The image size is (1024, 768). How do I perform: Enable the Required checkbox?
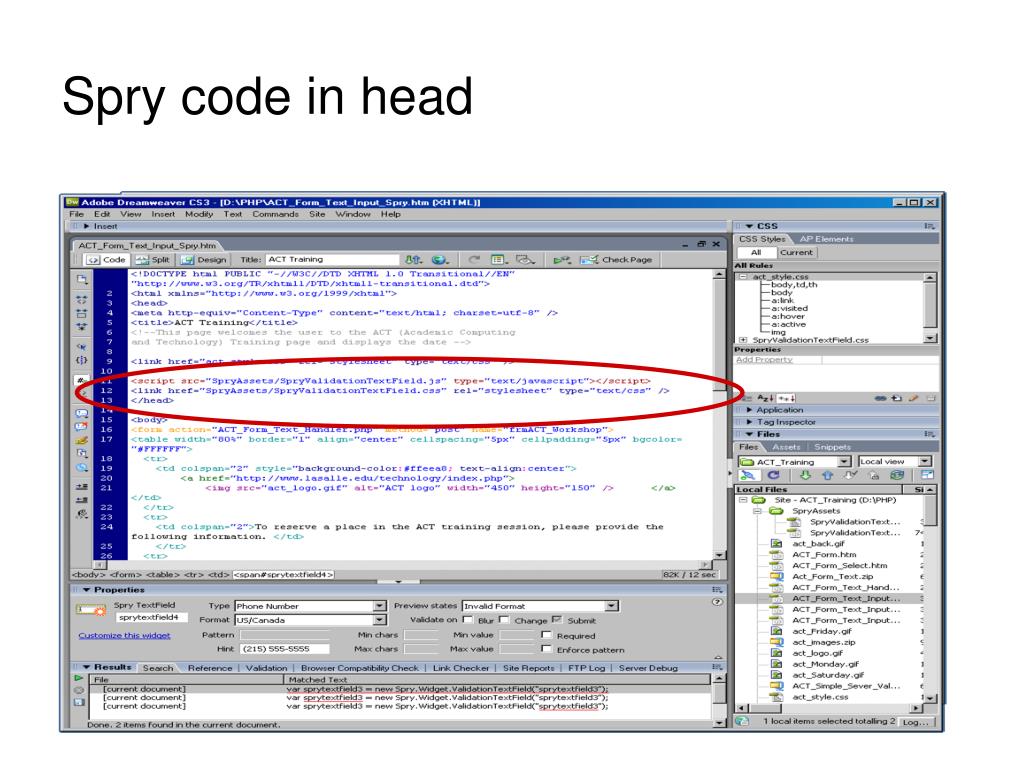546,635
